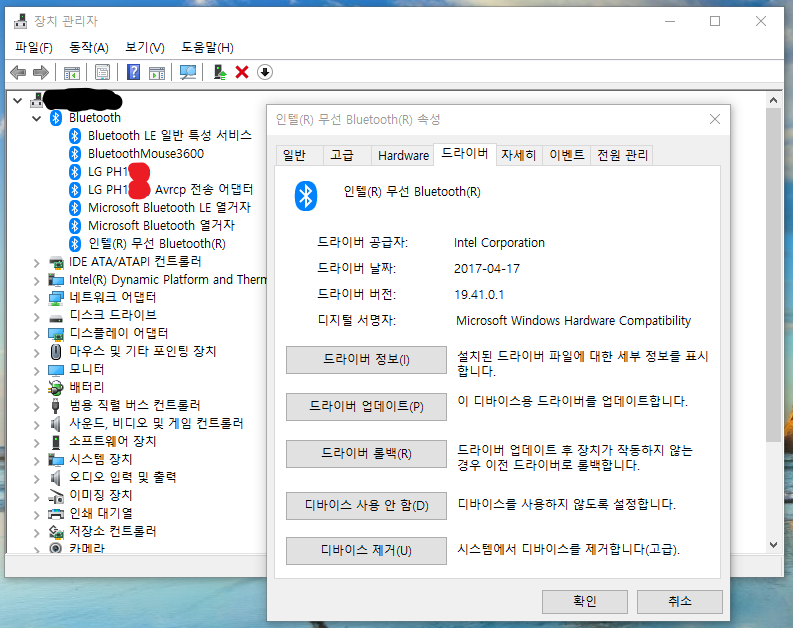Toggle the console tree toolbar icon
This screenshot has height=628, width=793.
(71, 72)
